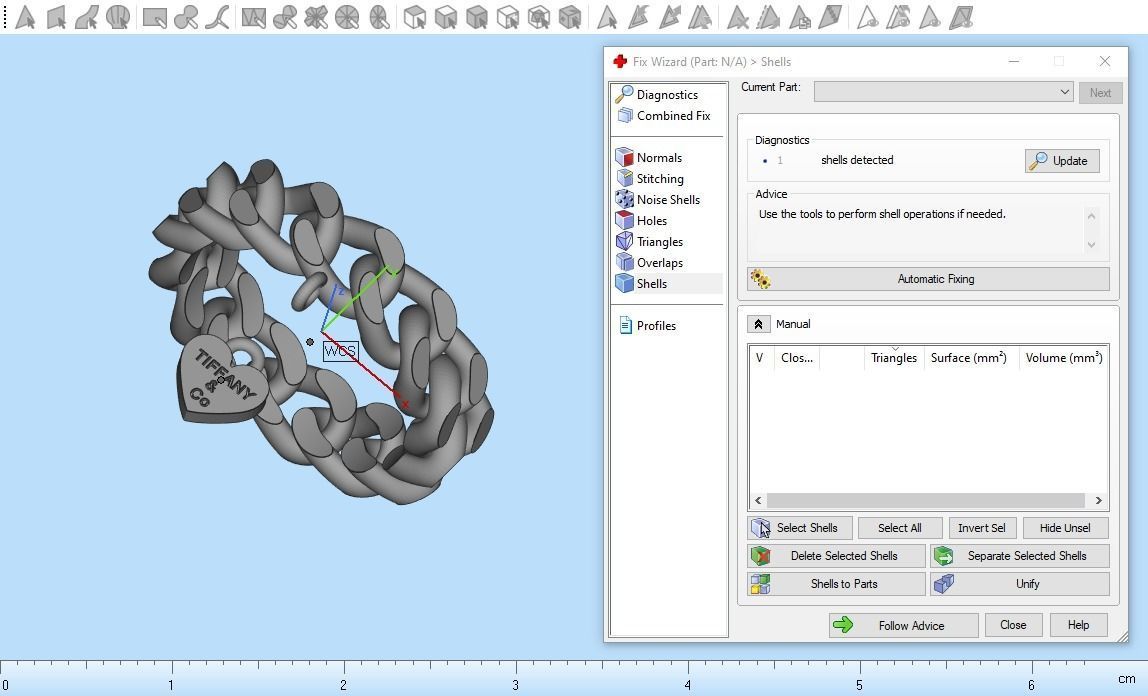The image size is (1148, 696).
Task: Click the Select Shells button
Action: pyautogui.click(x=800, y=528)
